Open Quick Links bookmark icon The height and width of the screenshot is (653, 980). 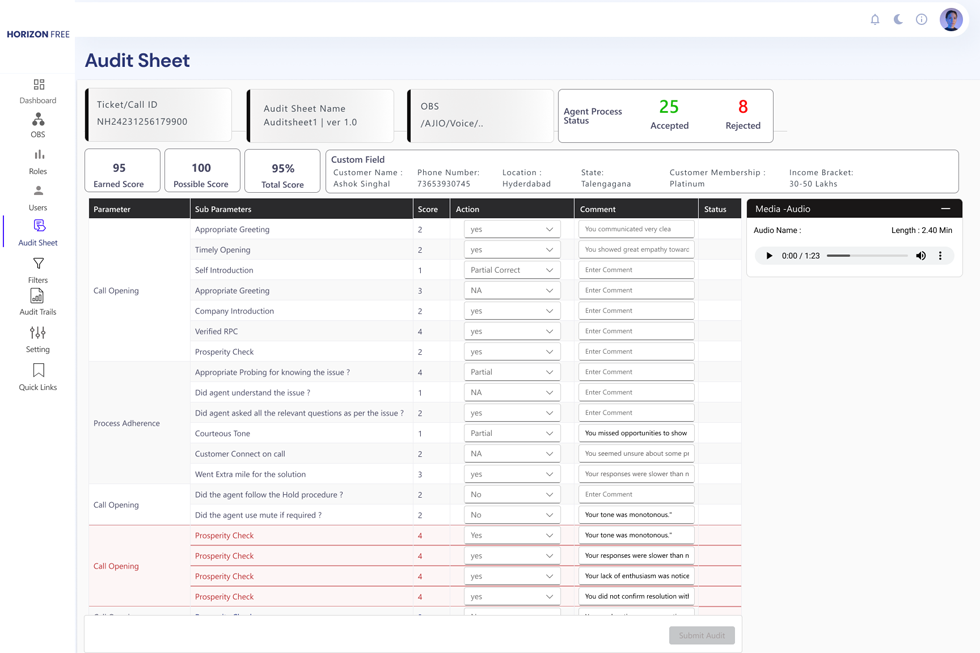pyautogui.click(x=38, y=377)
